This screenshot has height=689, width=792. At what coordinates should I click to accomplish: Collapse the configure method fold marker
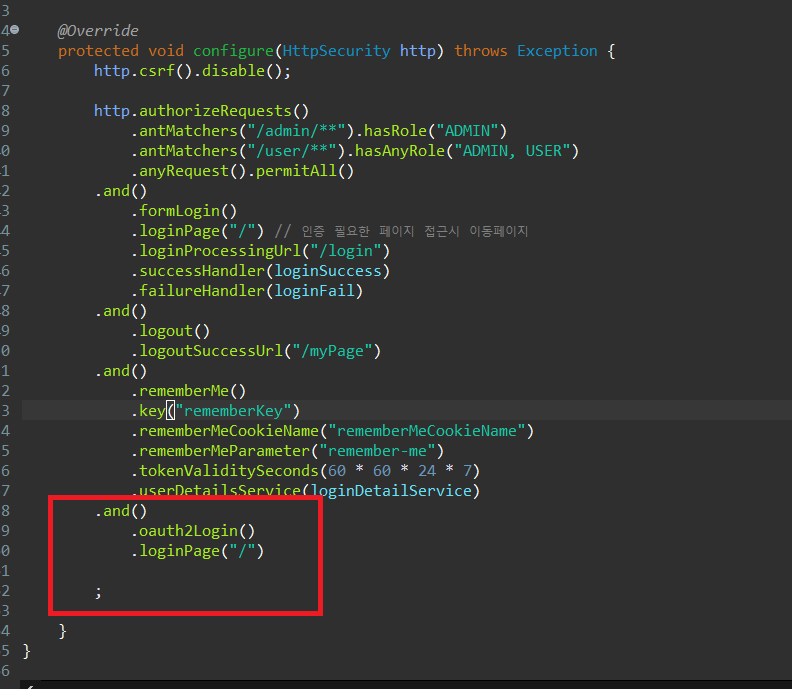tap(15, 30)
